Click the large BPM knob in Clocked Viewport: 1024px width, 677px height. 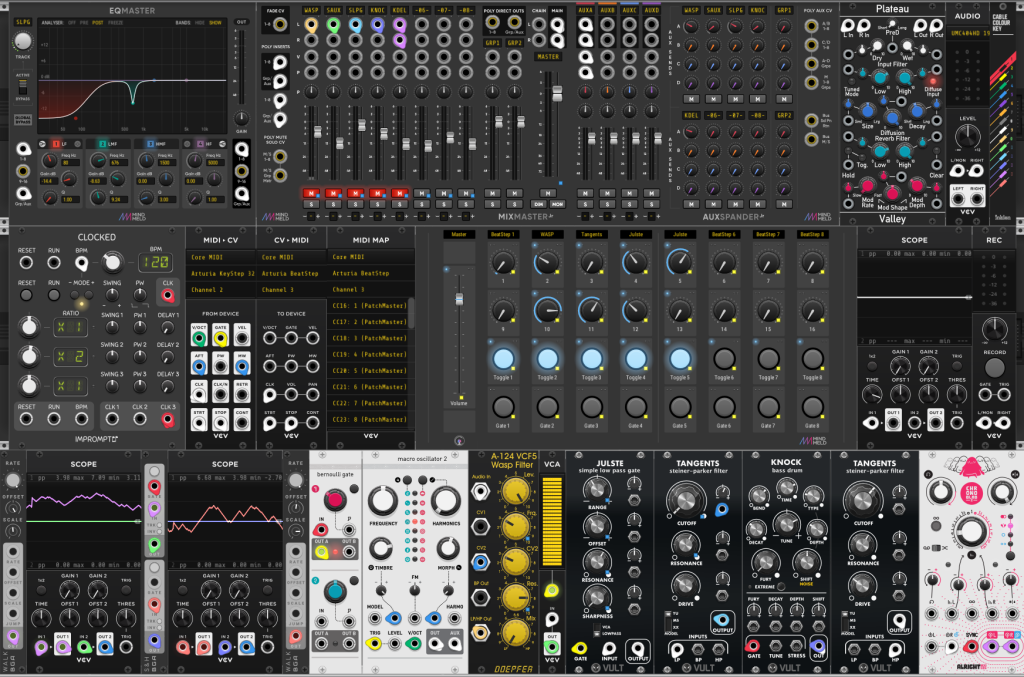click(x=112, y=262)
